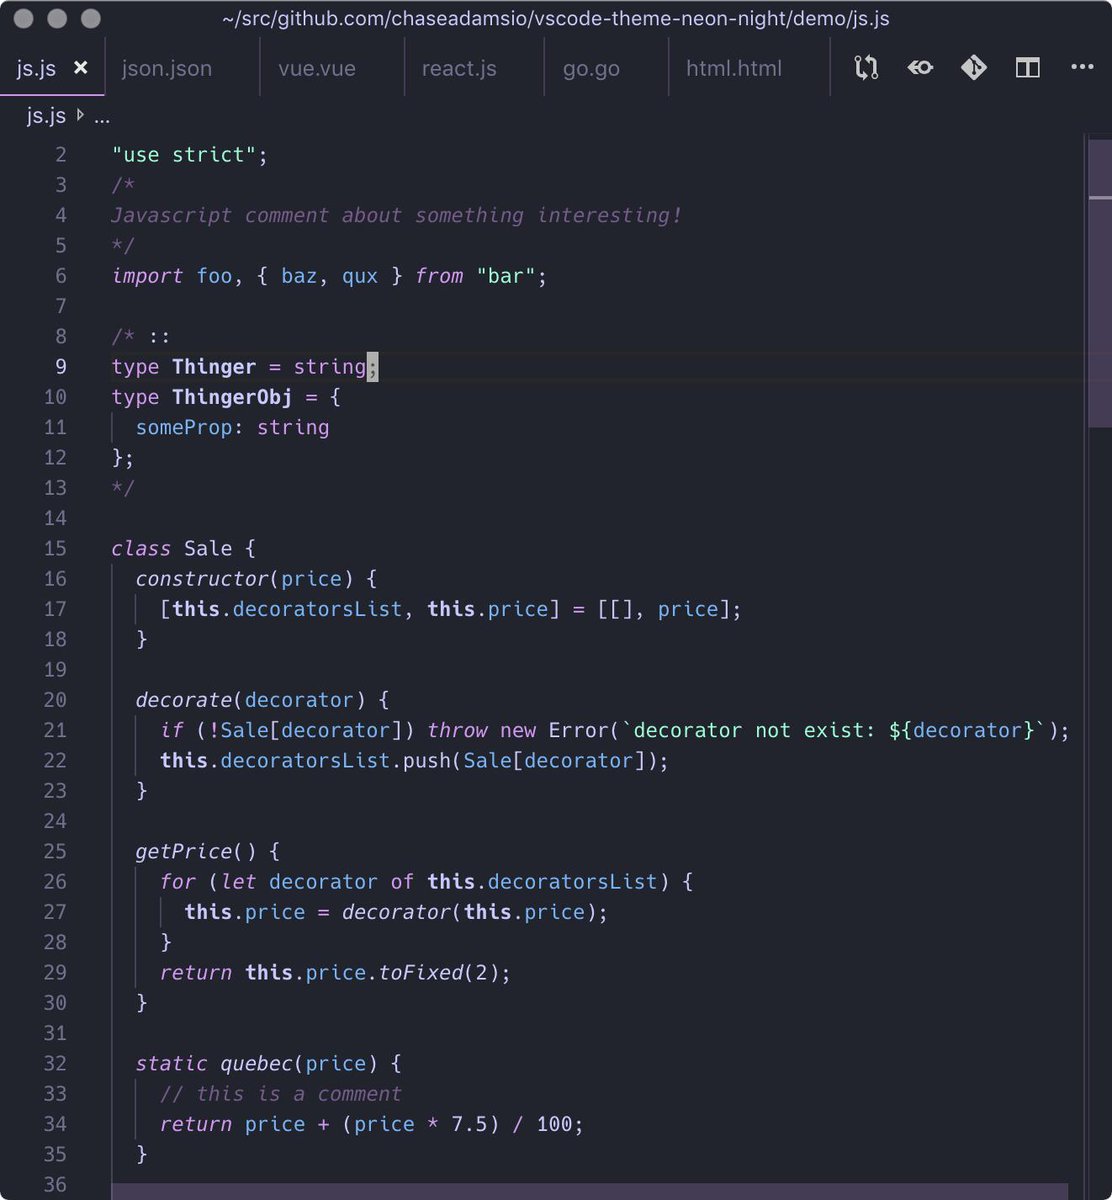The image size is (1112, 1200).
Task: Click the git branch diamond icon
Action: 973,67
